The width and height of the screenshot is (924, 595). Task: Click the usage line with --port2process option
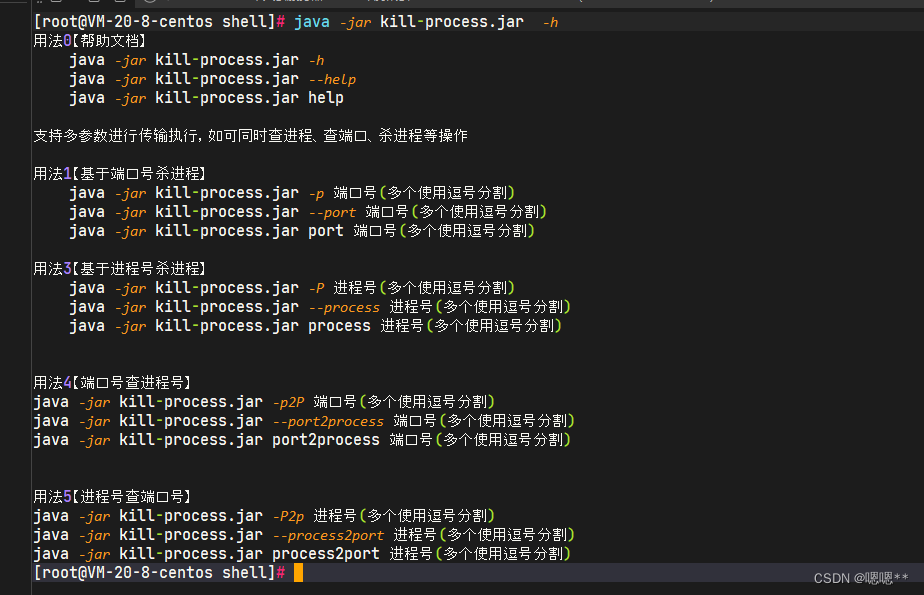tap(304, 421)
